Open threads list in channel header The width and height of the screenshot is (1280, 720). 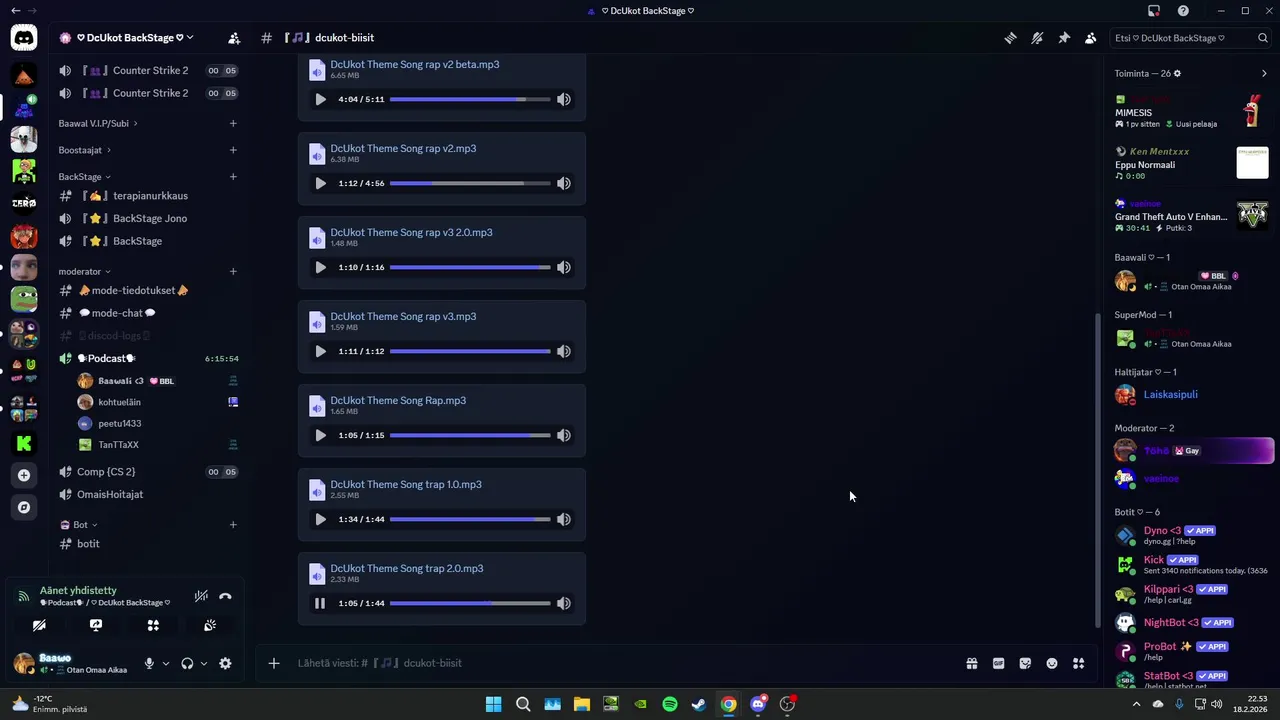click(1011, 38)
